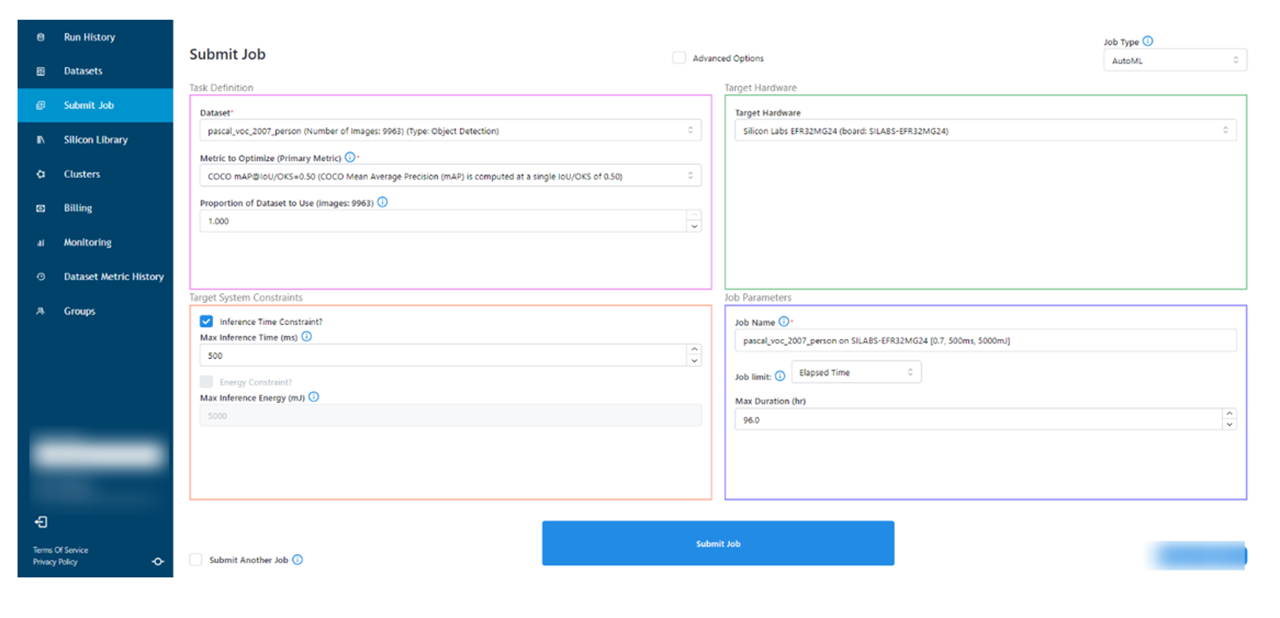Open the Target Hardware dropdown
The width and height of the screenshot is (1280, 618).
pos(985,129)
